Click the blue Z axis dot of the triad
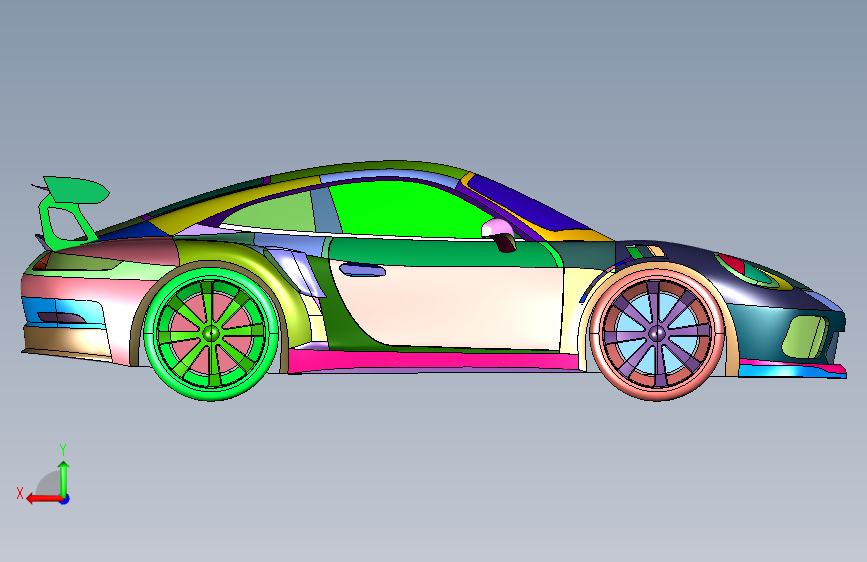 point(65,499)
